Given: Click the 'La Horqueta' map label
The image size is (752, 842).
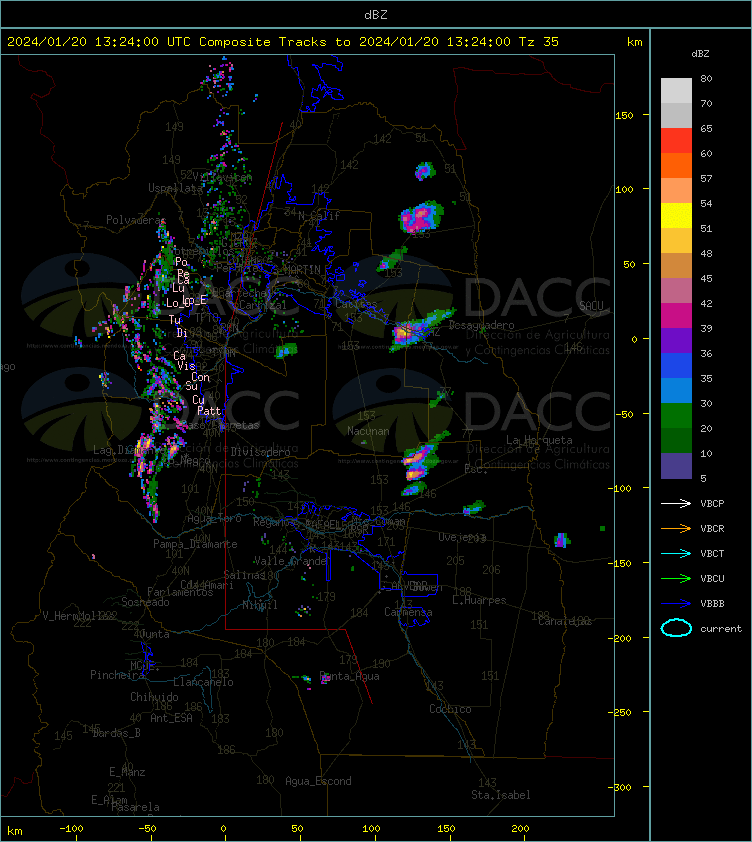Looking at the screenshot, I should pyautogui.click(x=539, y=440).
